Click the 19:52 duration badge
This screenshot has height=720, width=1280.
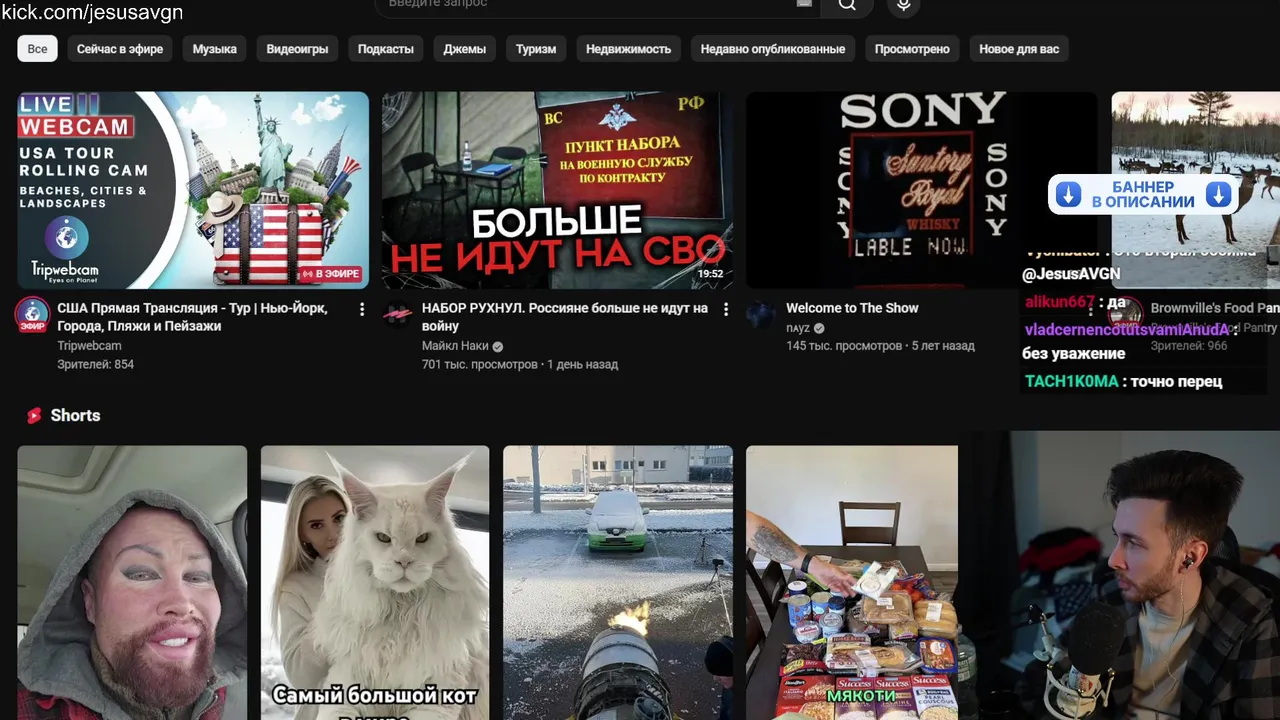[x=710, y=274]
